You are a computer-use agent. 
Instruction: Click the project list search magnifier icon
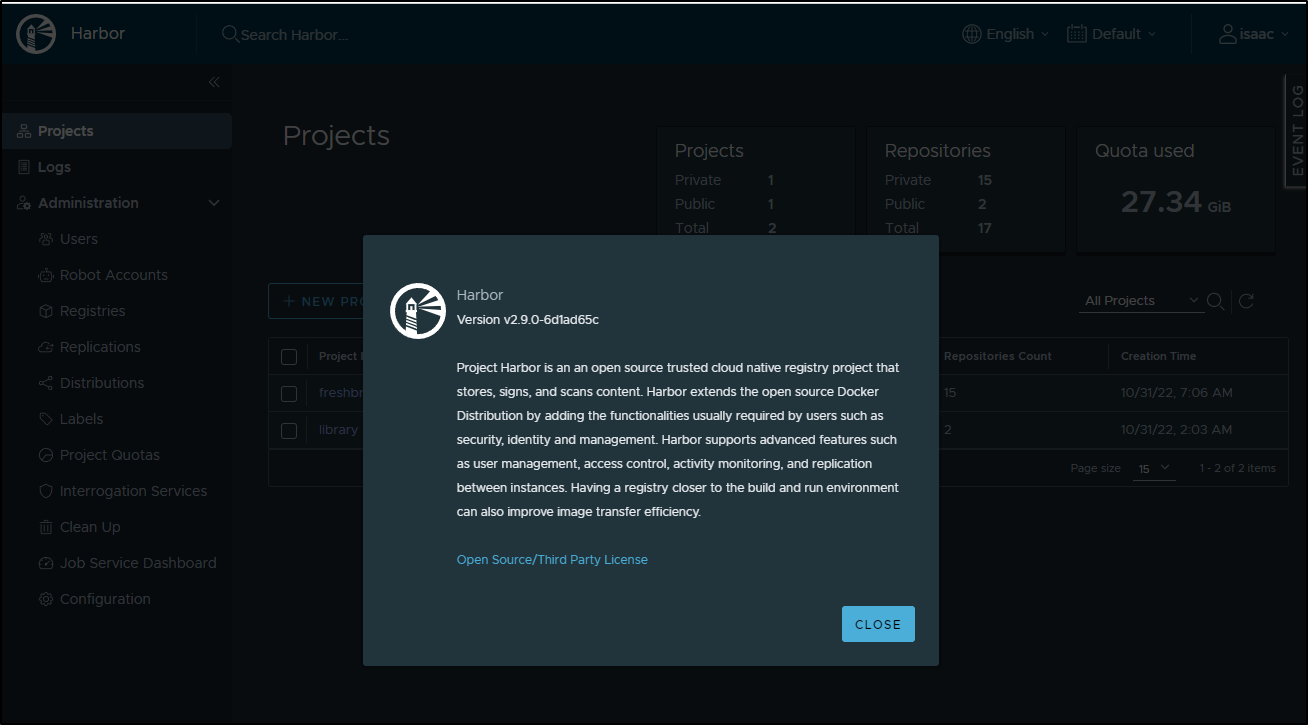[x=1216, y=301]
